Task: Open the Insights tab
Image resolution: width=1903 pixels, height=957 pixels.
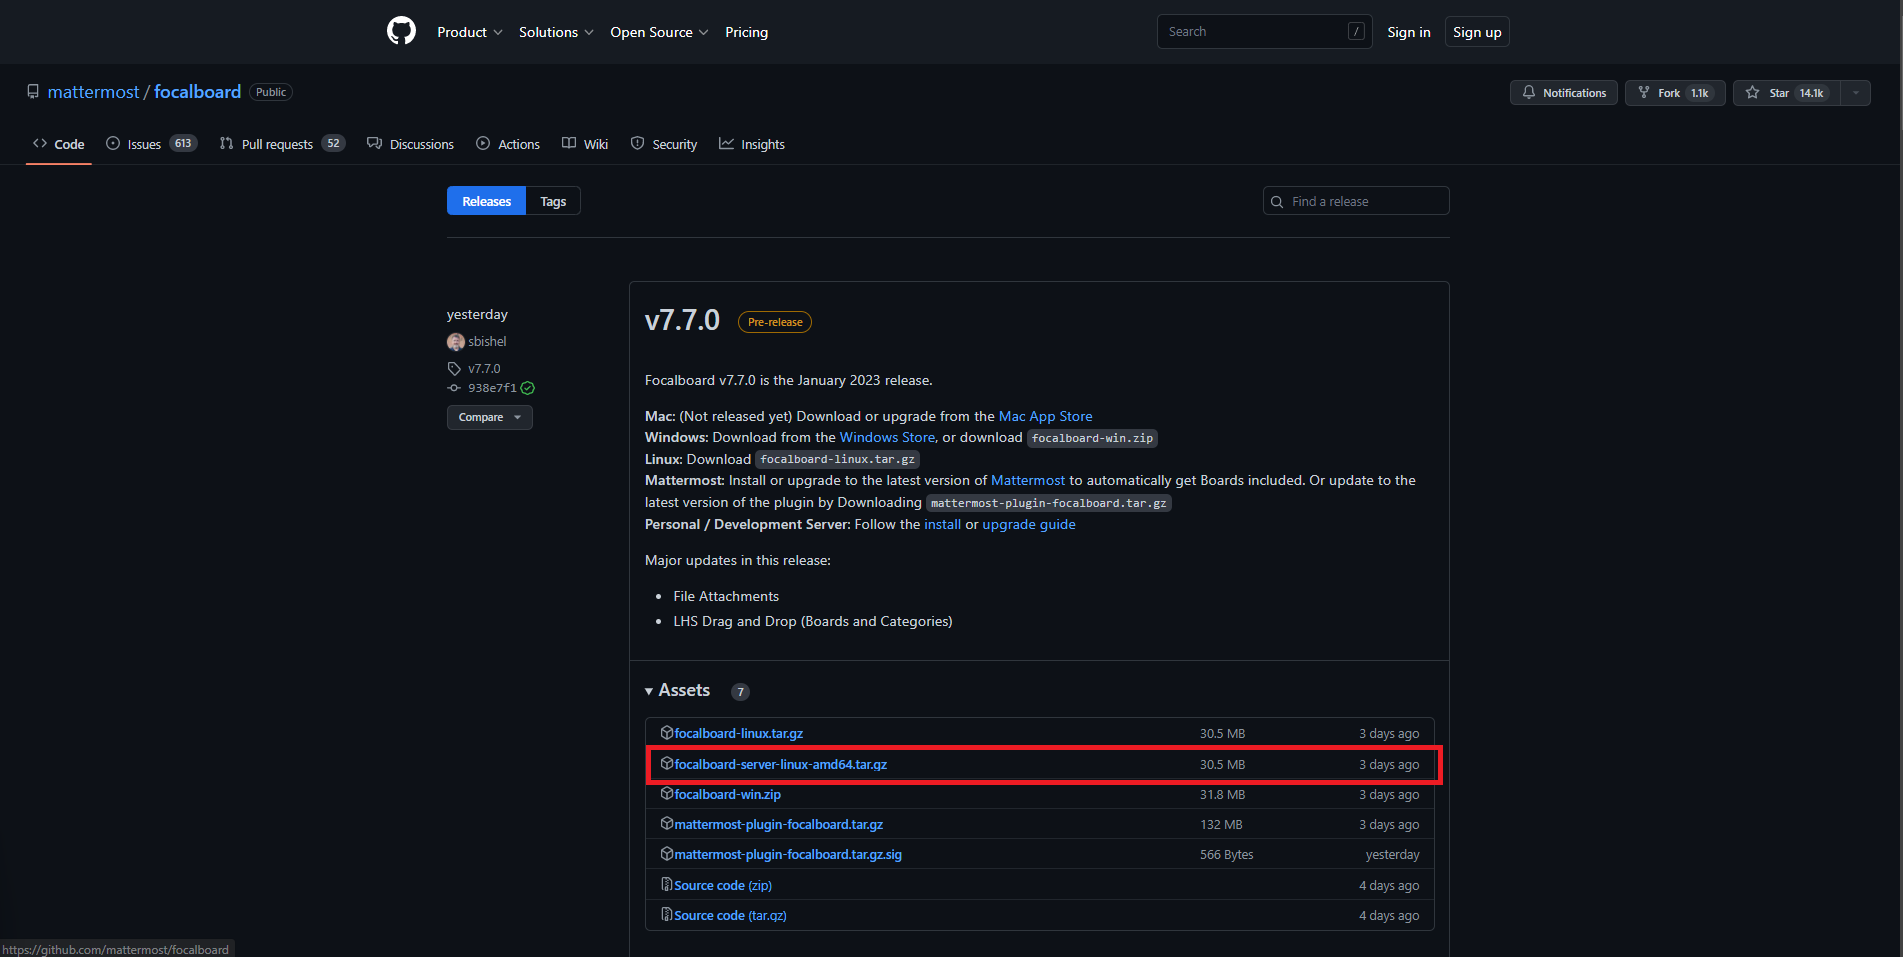Action: pos(752,144)
